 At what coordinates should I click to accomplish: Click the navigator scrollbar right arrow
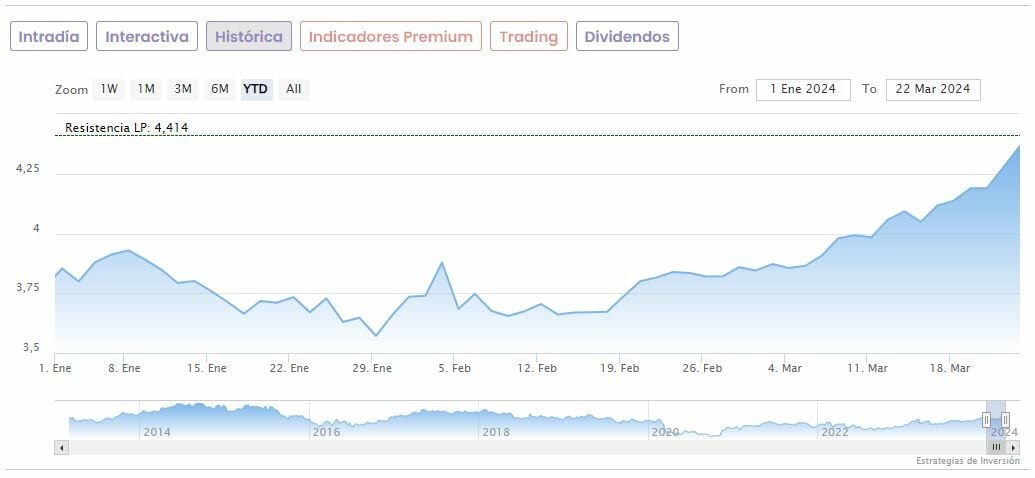pos(1013,448)
